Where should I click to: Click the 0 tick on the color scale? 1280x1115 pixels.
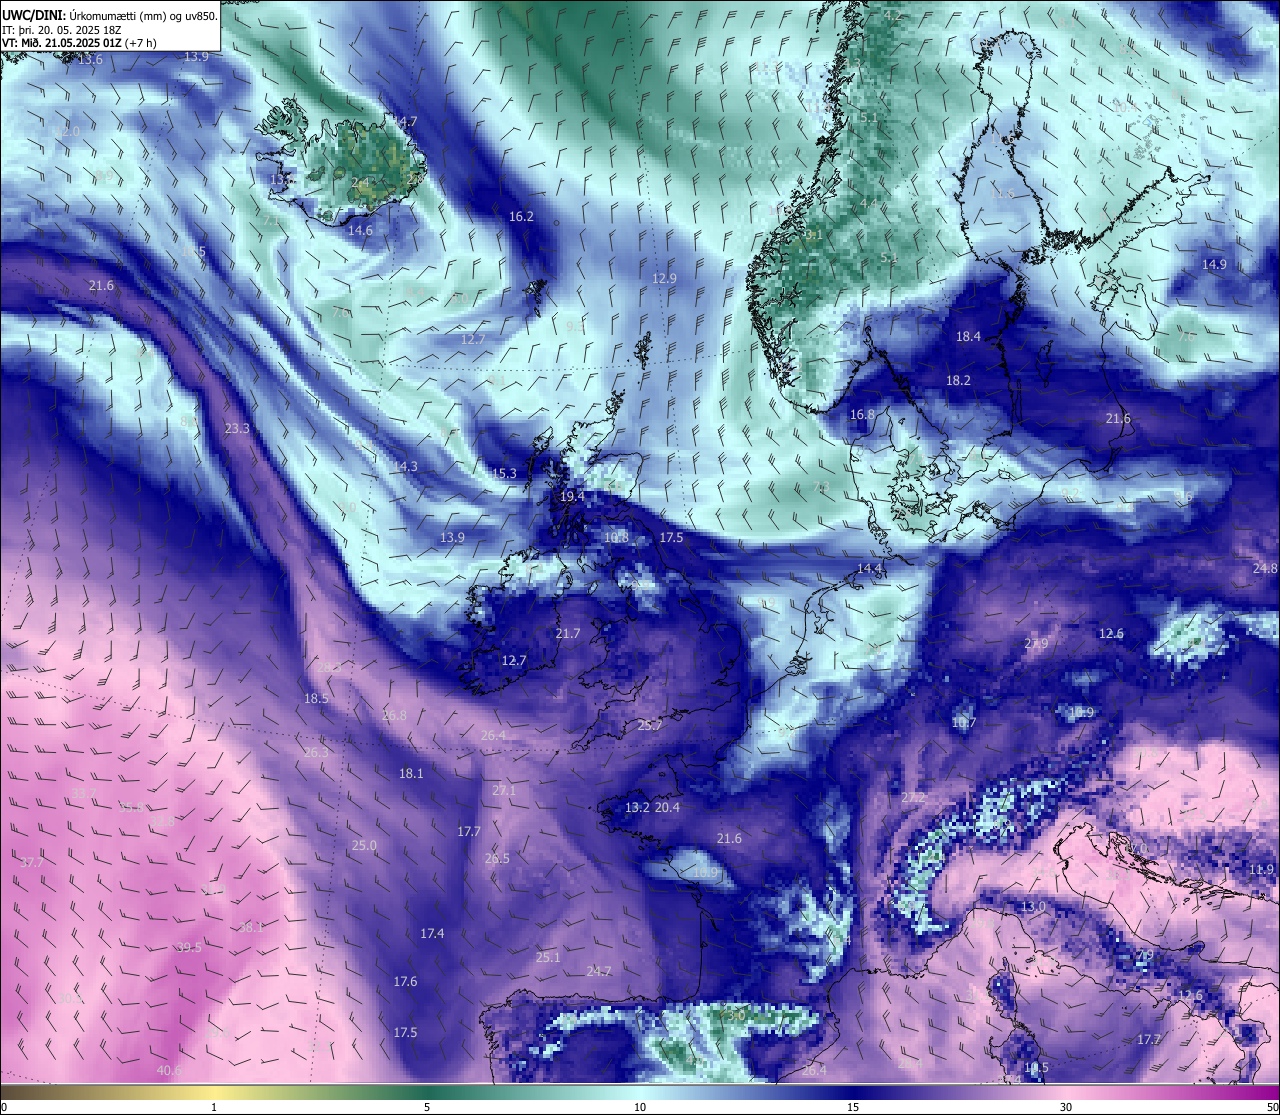(x=4, y=1107)
